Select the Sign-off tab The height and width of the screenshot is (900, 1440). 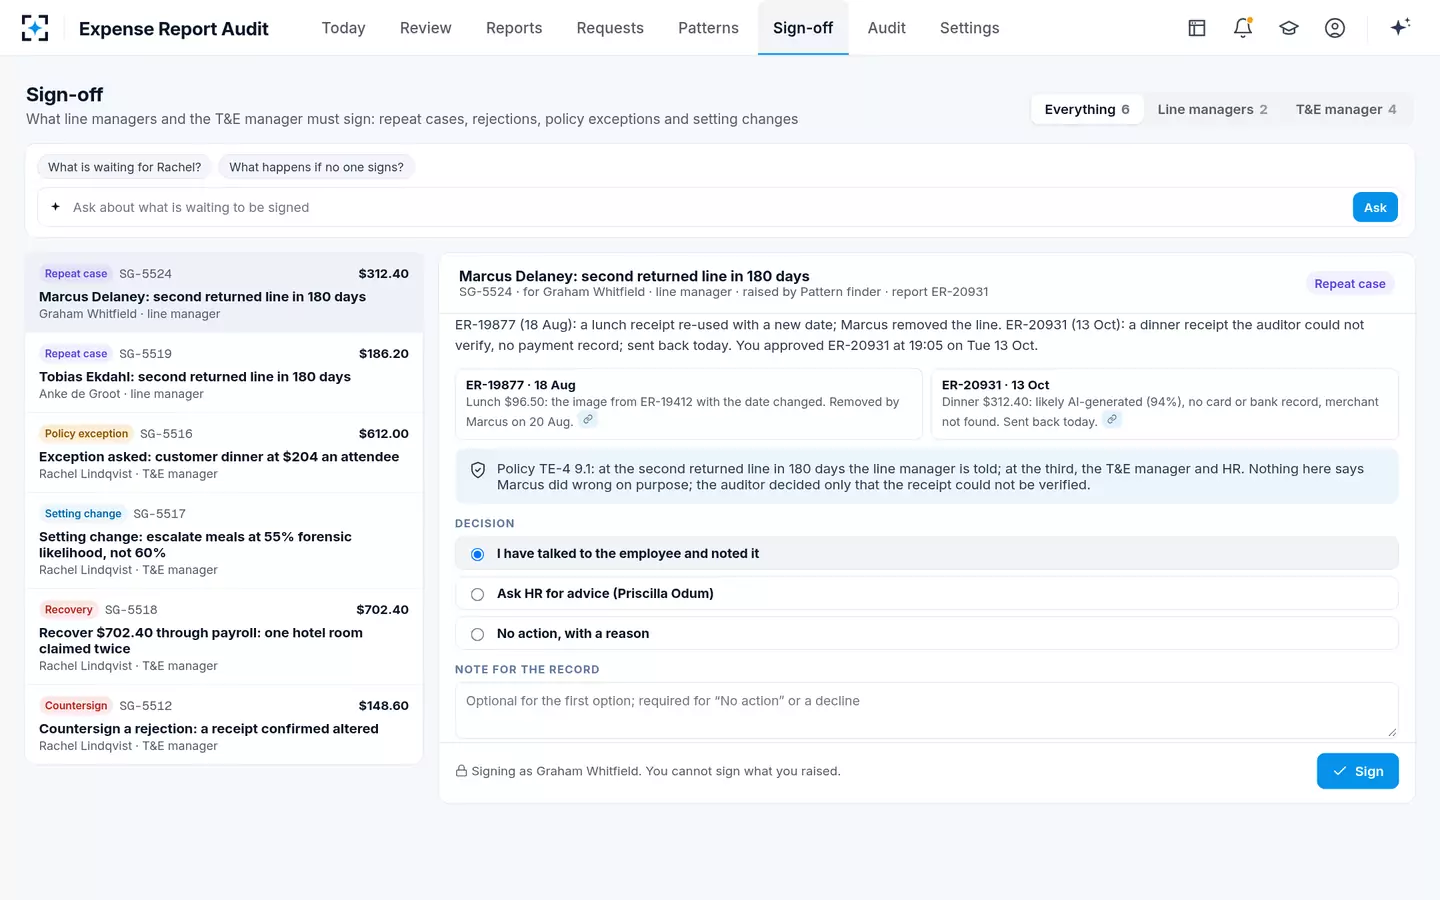click(x=803, y=28)
